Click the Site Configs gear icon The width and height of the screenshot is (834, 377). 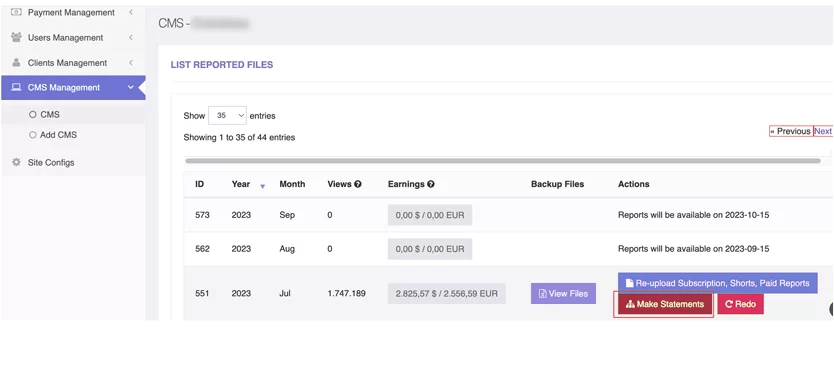tap(16, 162)
